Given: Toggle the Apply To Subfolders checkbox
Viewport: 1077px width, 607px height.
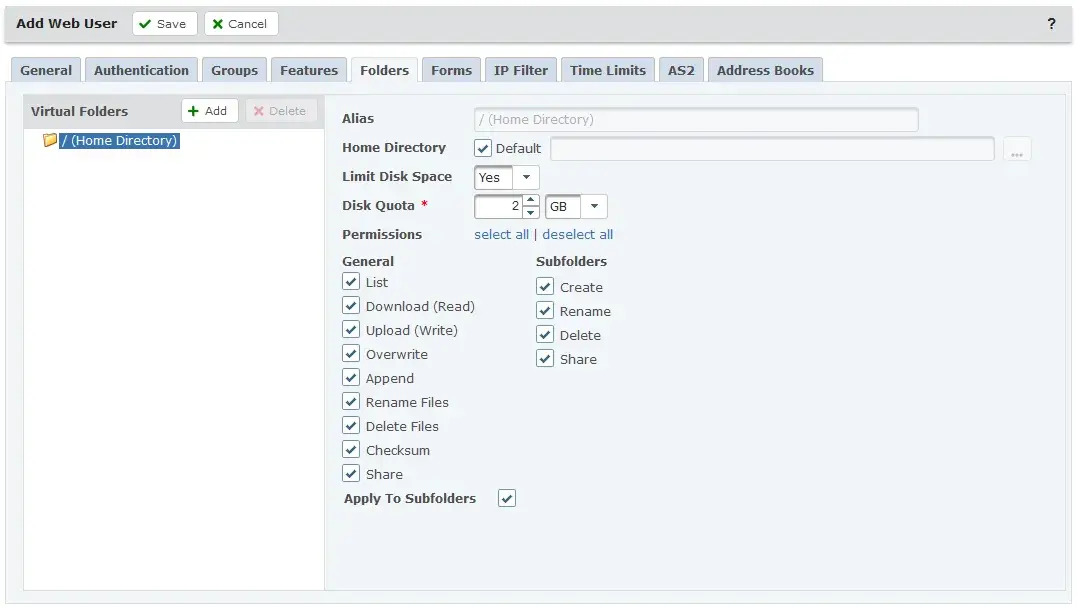Looking at the screenshot, I should coord(507,497).
